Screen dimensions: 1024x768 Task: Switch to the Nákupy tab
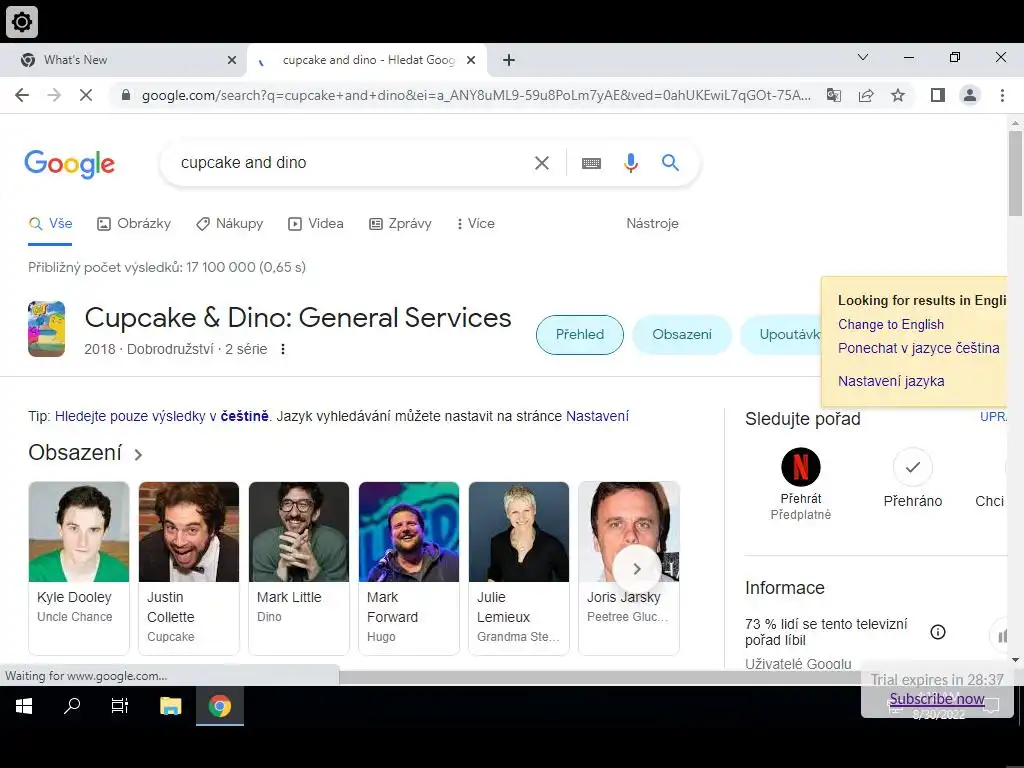tap(230, 223)
